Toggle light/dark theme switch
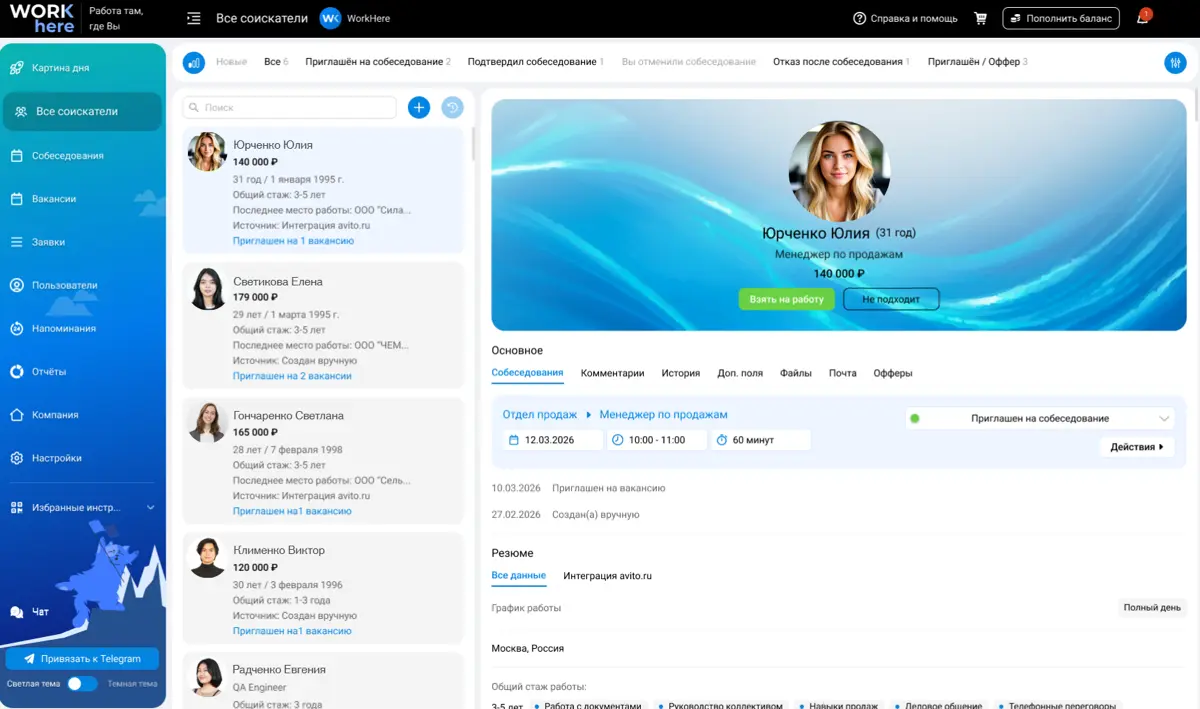This screenshot has height=709, width=1200. [x=82, y=684]
